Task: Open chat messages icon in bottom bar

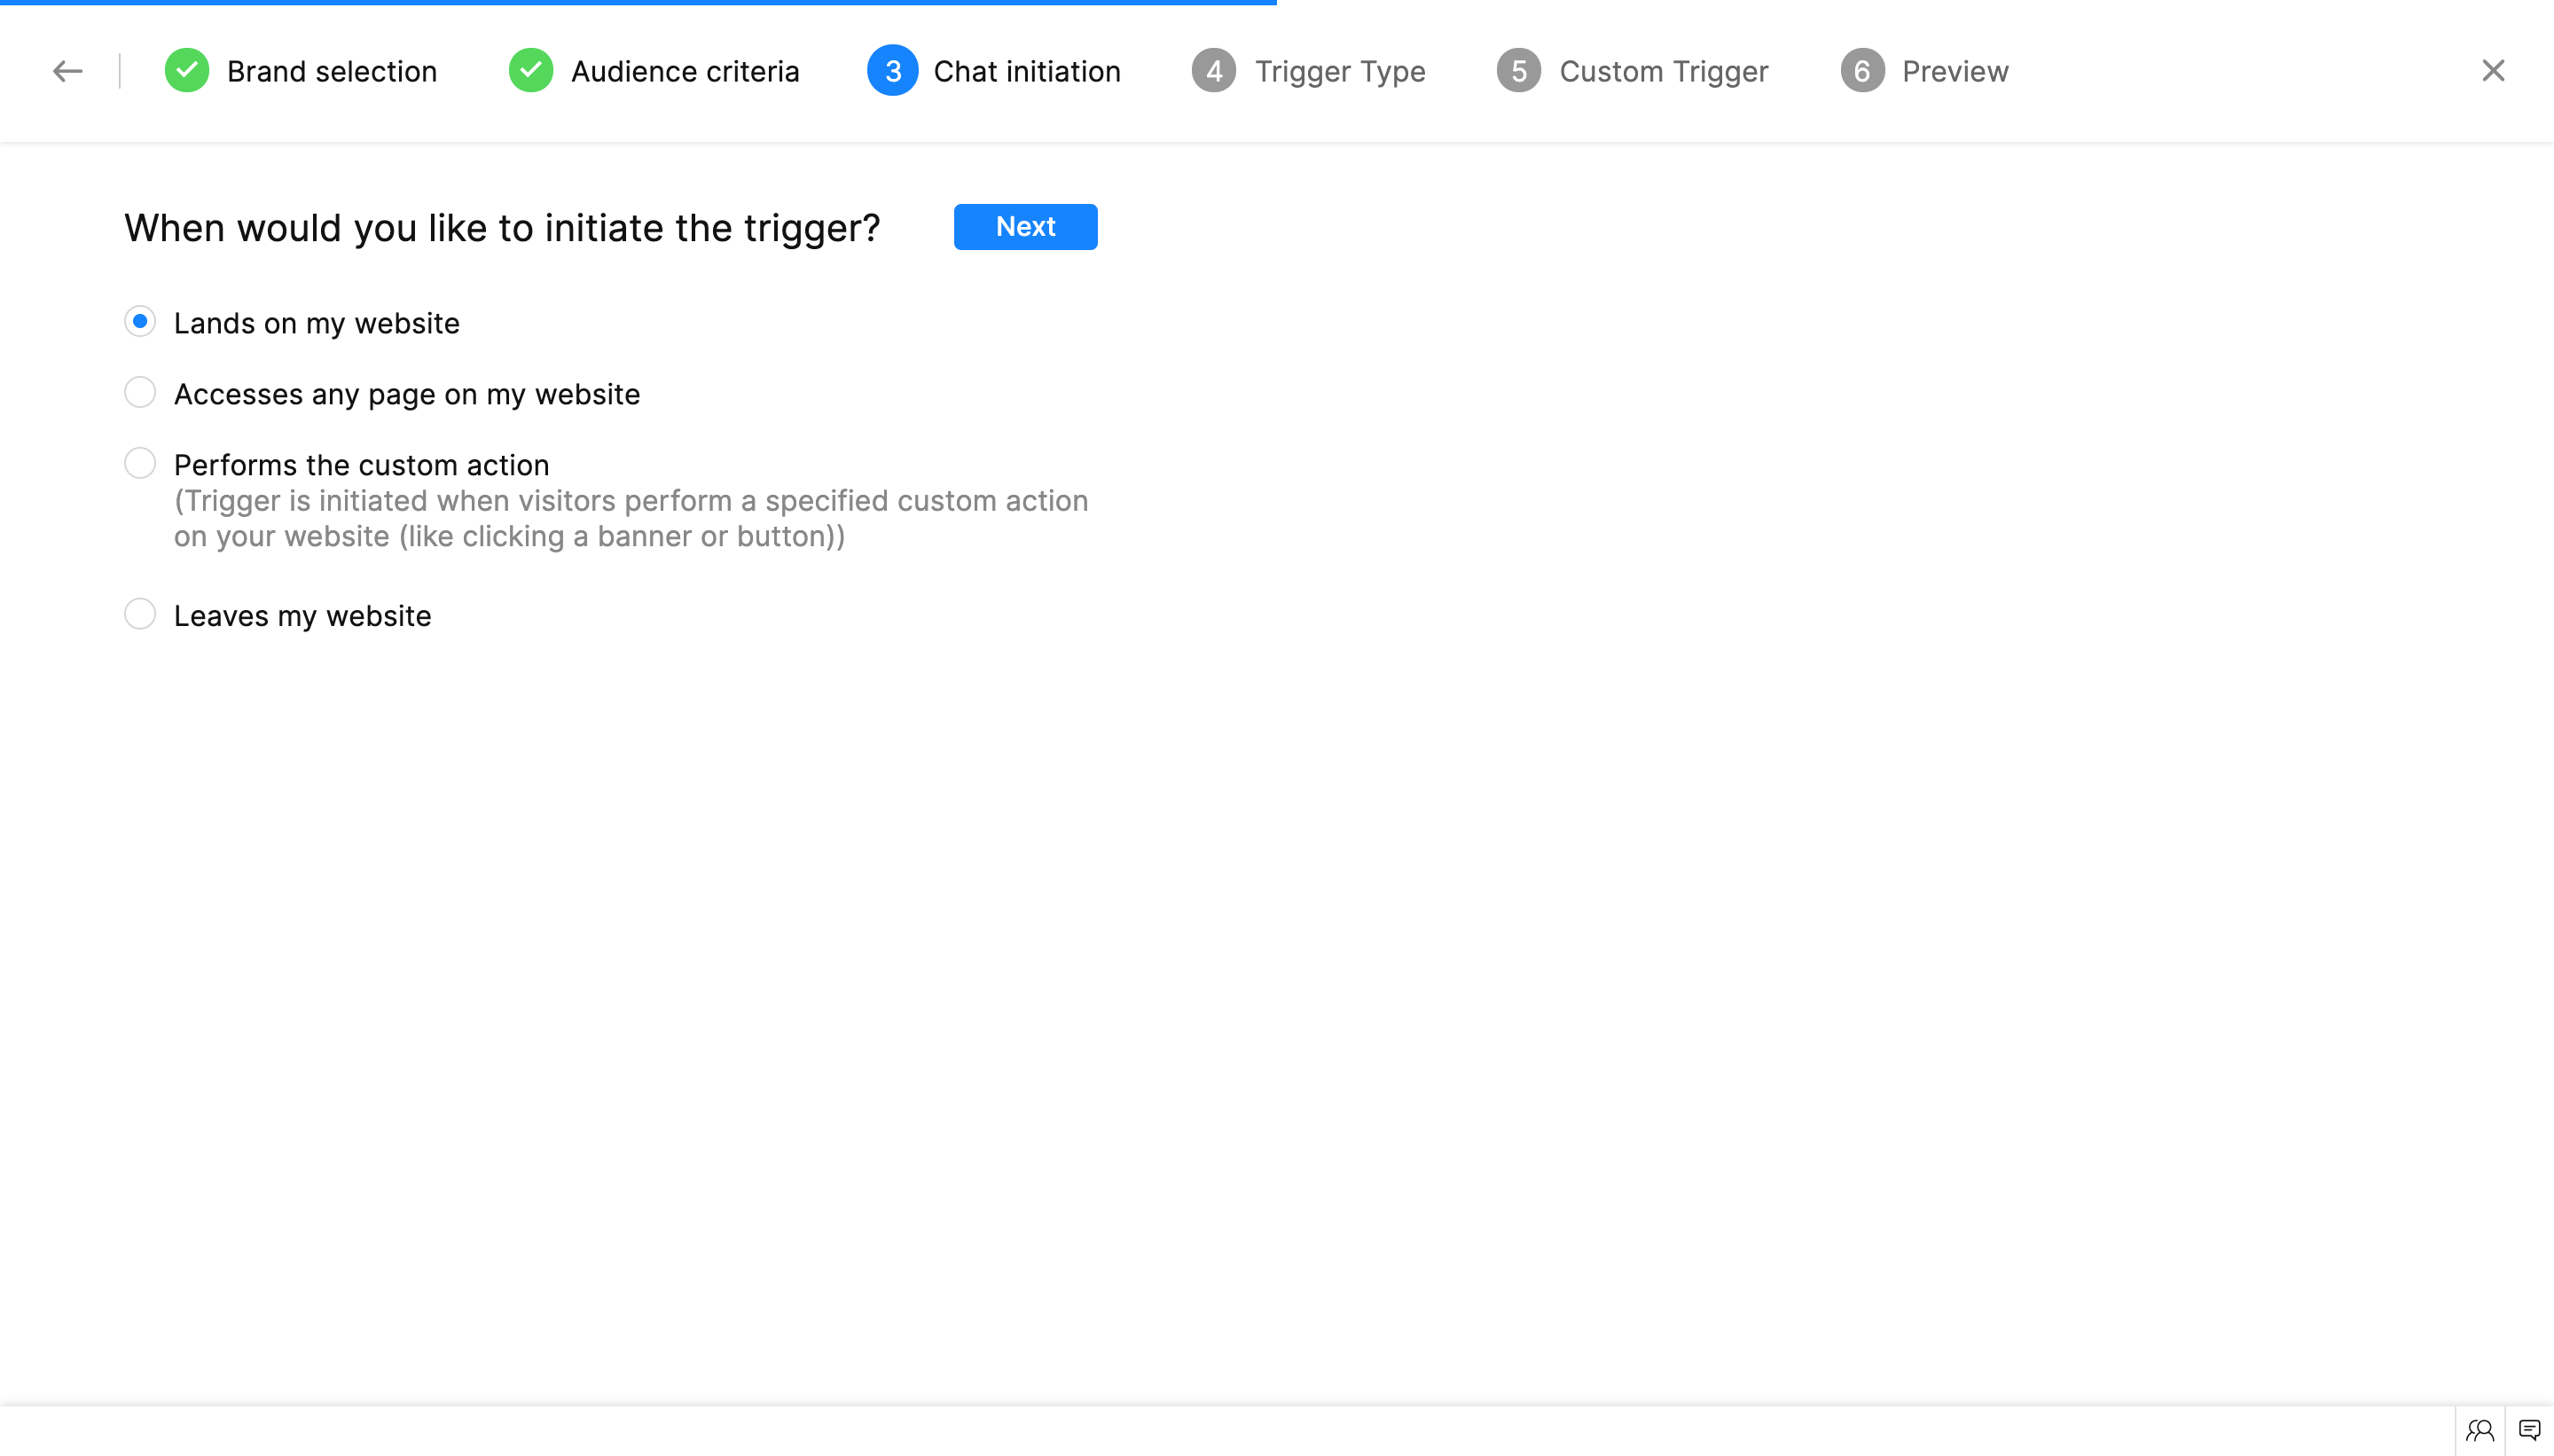Action: click(2529, 1430)
